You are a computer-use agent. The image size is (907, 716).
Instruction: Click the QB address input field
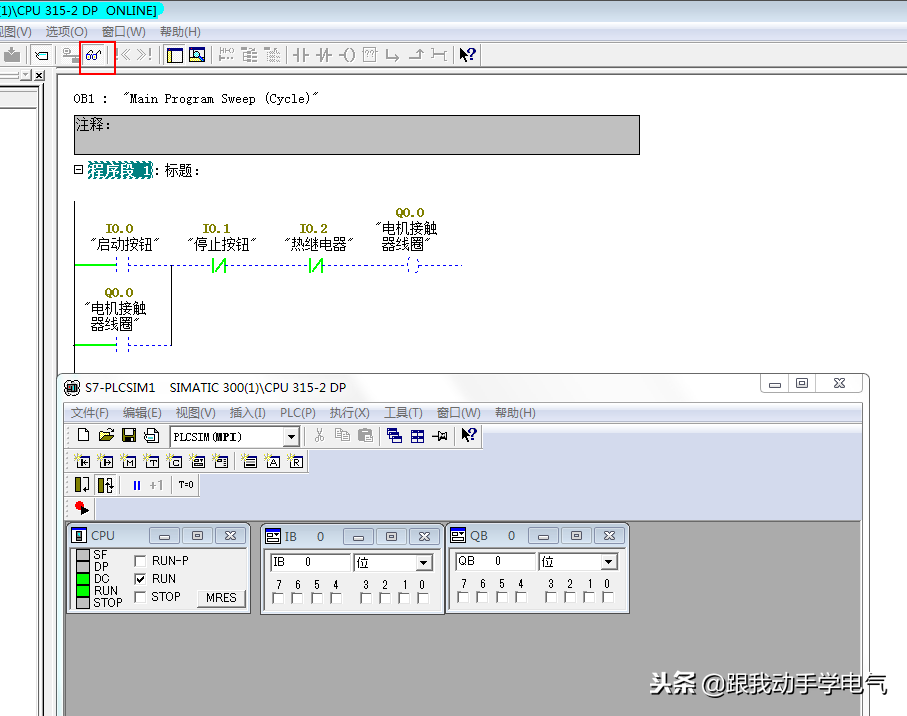[494, 562]
